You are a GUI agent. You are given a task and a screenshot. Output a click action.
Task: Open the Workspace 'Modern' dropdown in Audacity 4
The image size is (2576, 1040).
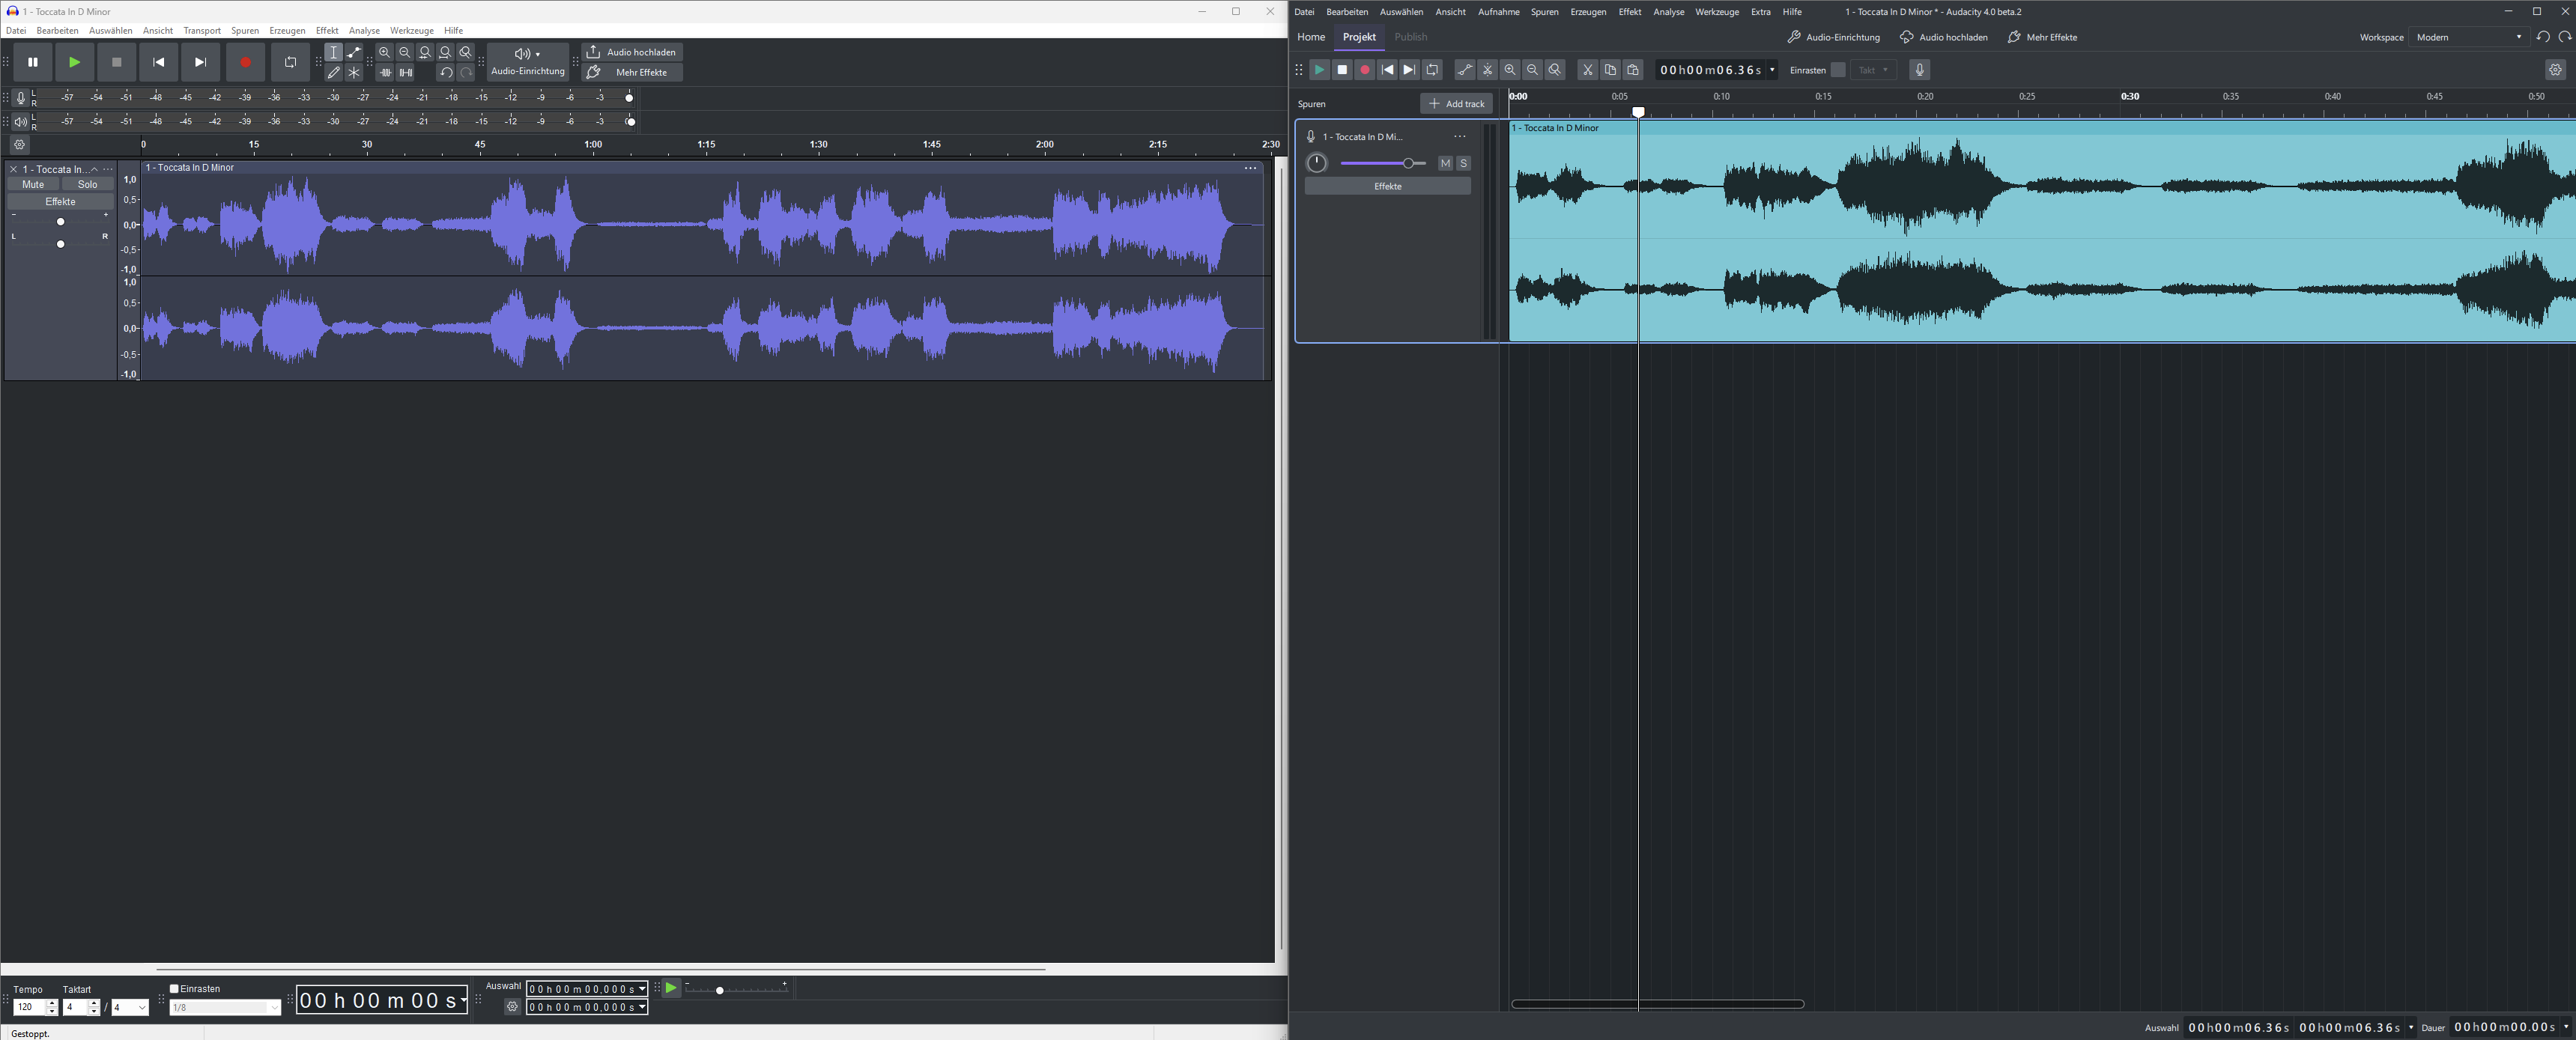point(2469,37)
